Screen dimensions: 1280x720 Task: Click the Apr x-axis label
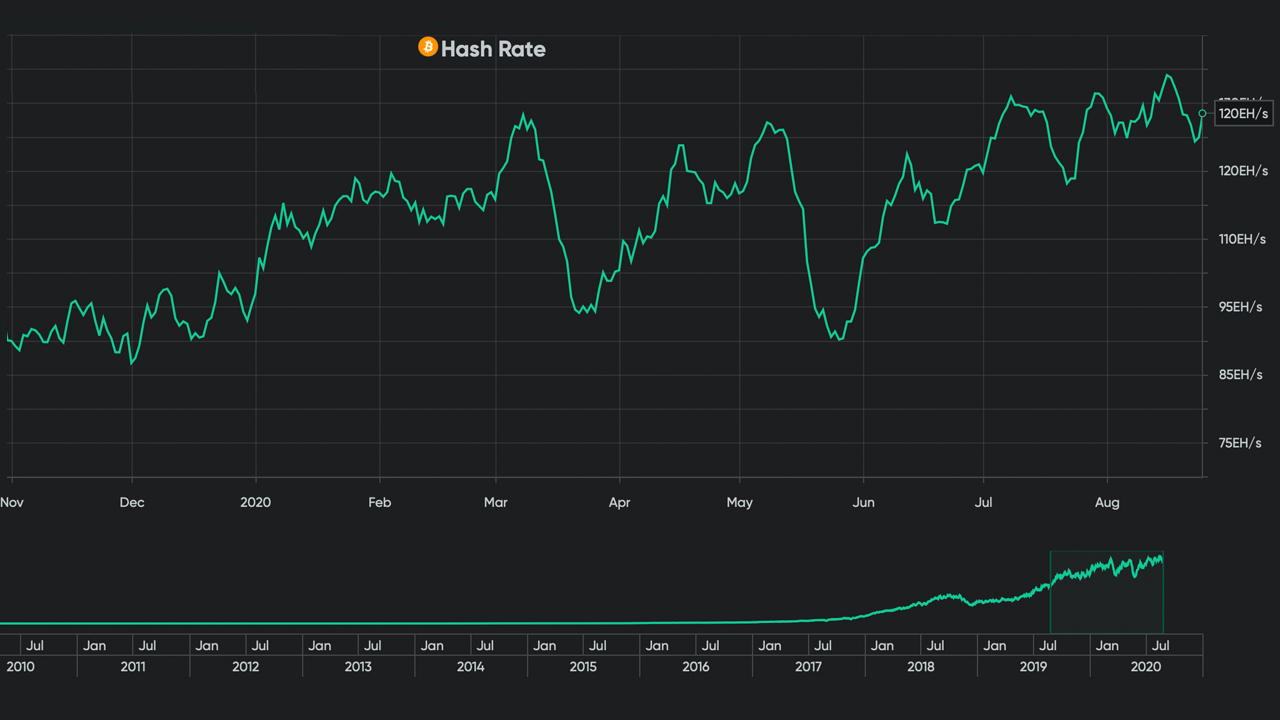(x=620, y=502)
